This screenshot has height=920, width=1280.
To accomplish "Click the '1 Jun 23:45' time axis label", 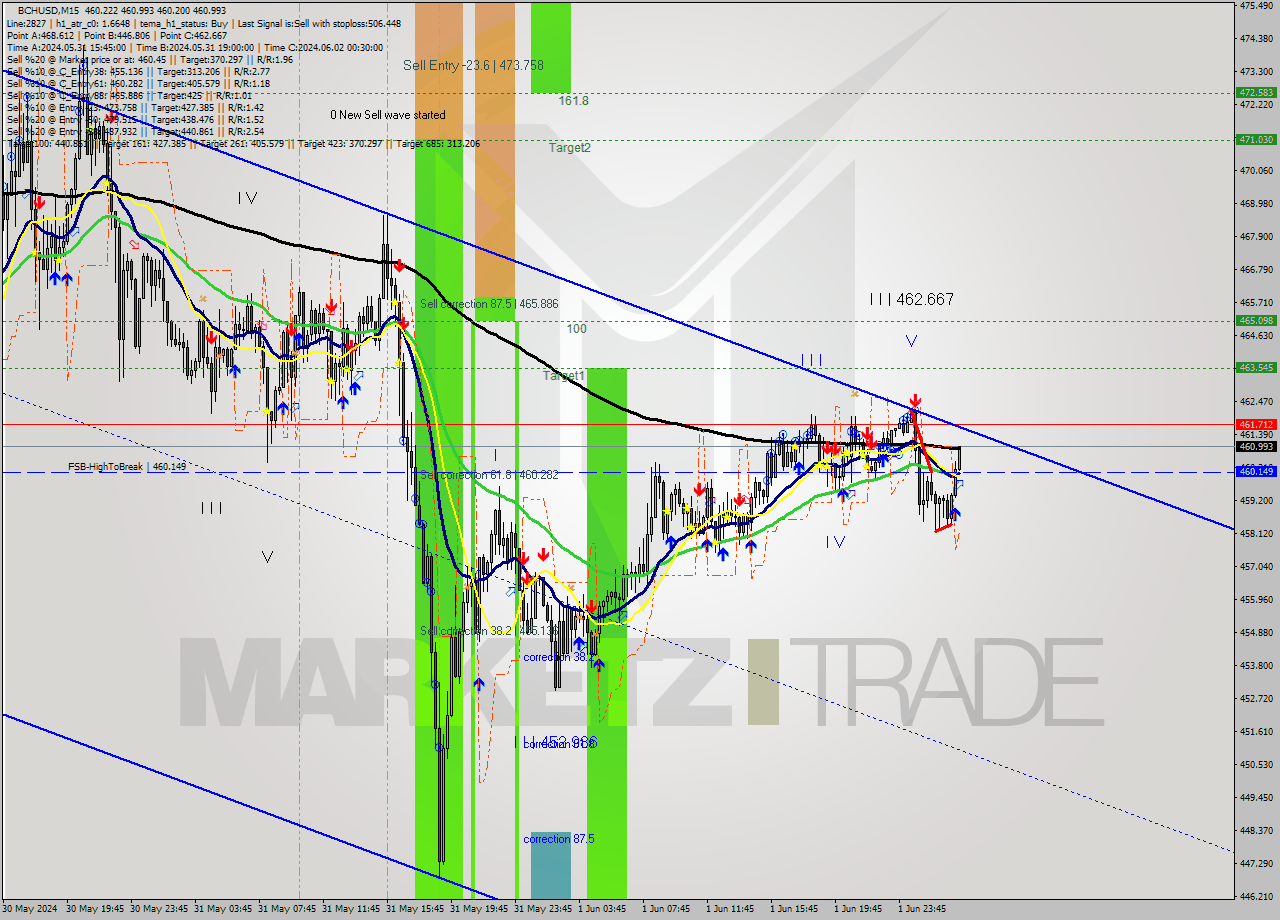I will point(922,909).
